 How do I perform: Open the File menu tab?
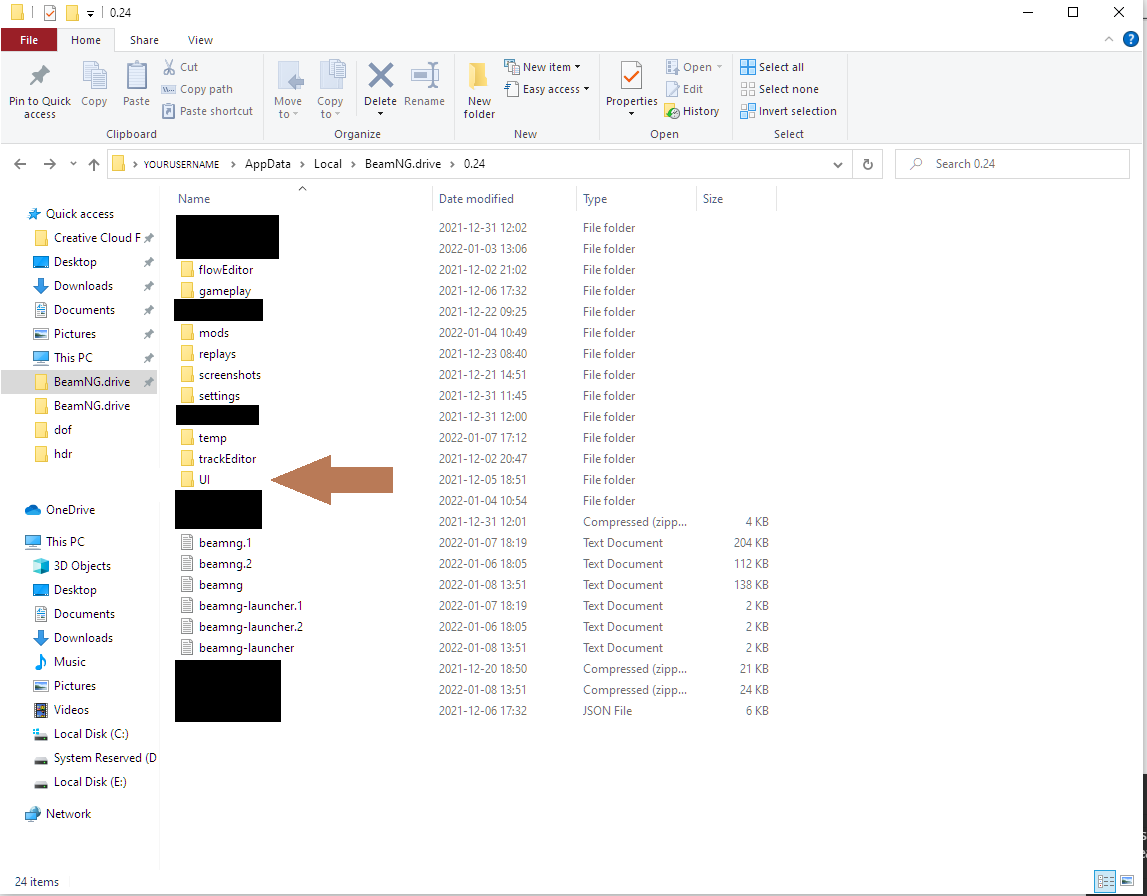tap(29, 40)
